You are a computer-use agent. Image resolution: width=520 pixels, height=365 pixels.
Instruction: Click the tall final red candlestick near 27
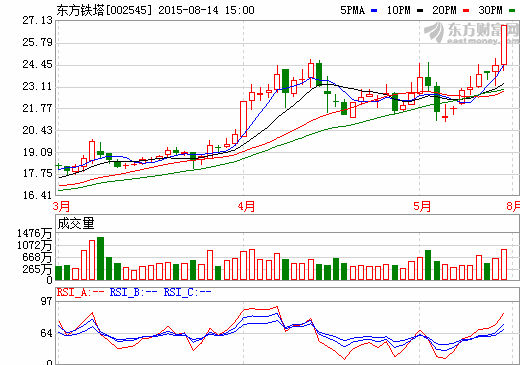click(504, 45)
